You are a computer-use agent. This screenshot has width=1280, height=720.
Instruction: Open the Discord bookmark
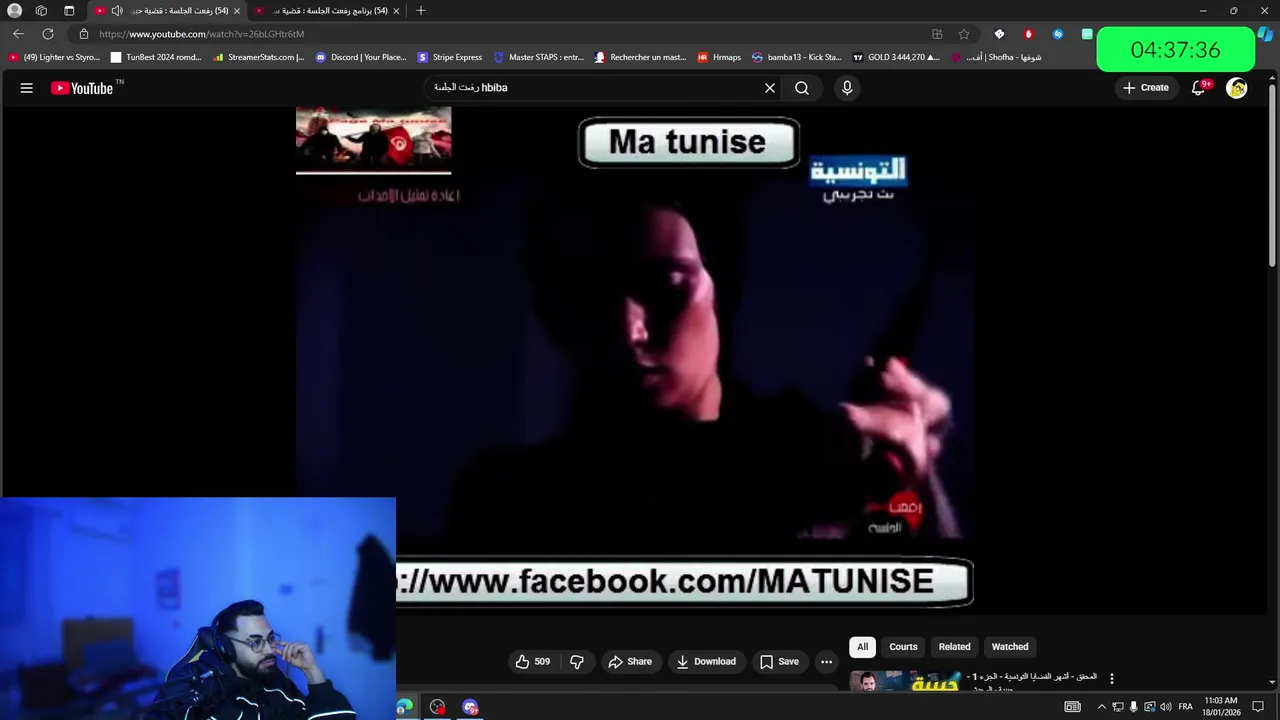pos(361,57)
